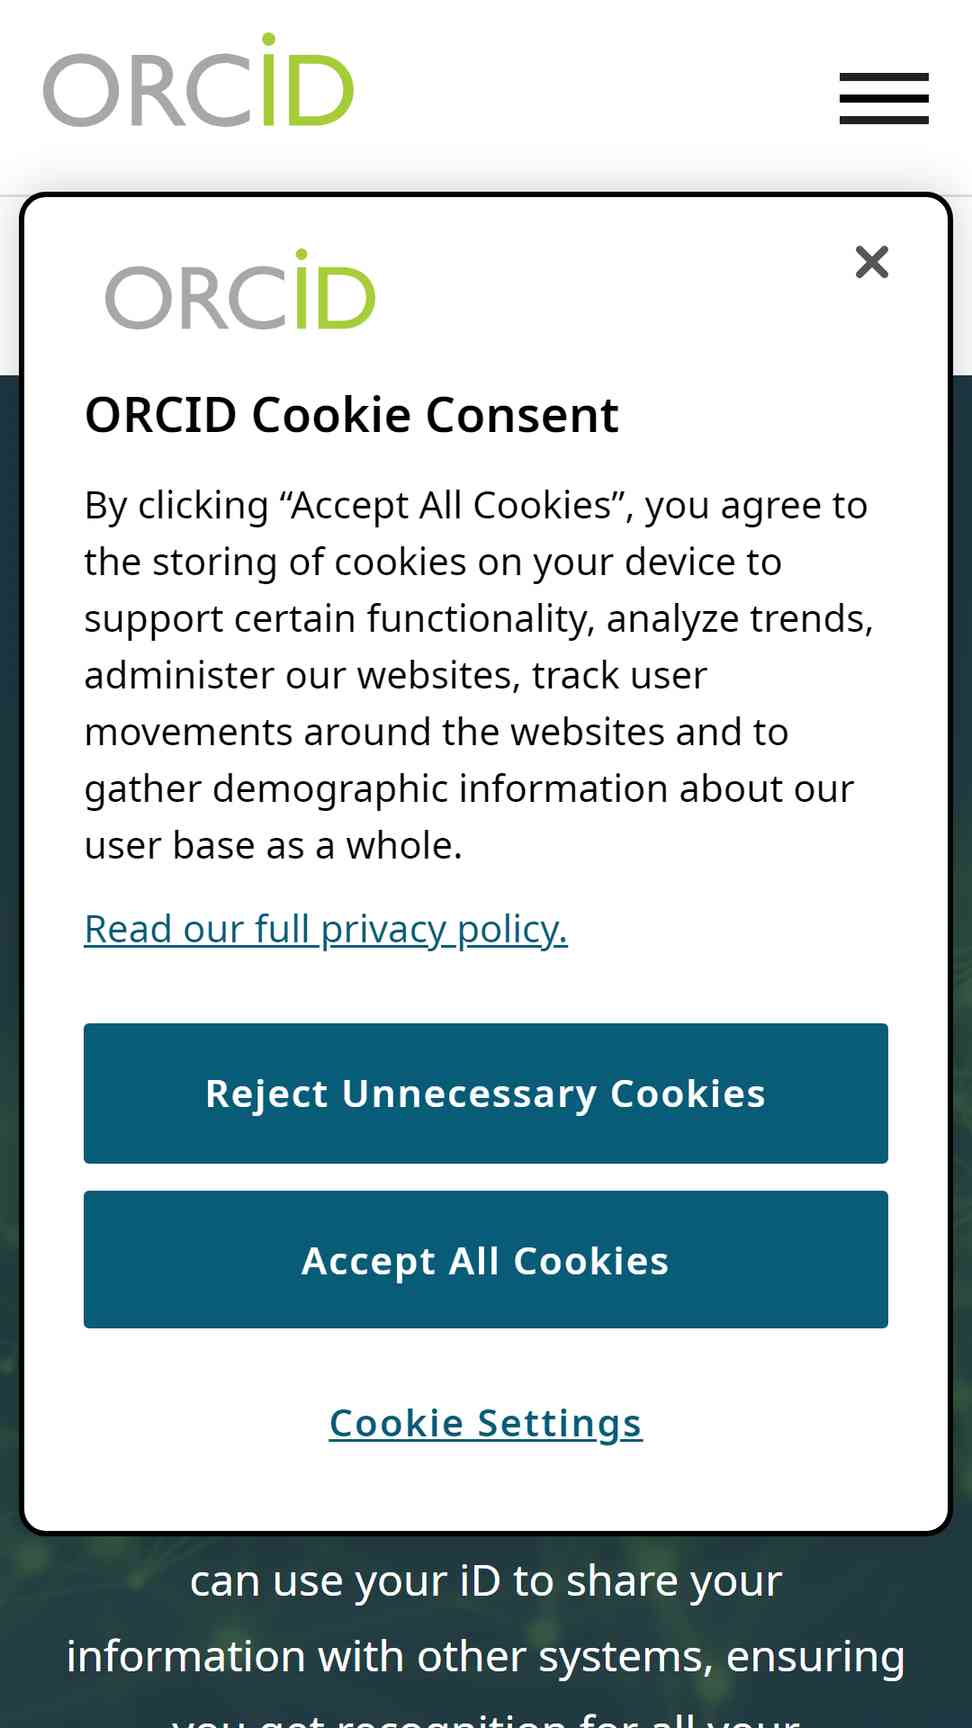
Task: Open the hamburger navigation menu
Action: (884, 98)
